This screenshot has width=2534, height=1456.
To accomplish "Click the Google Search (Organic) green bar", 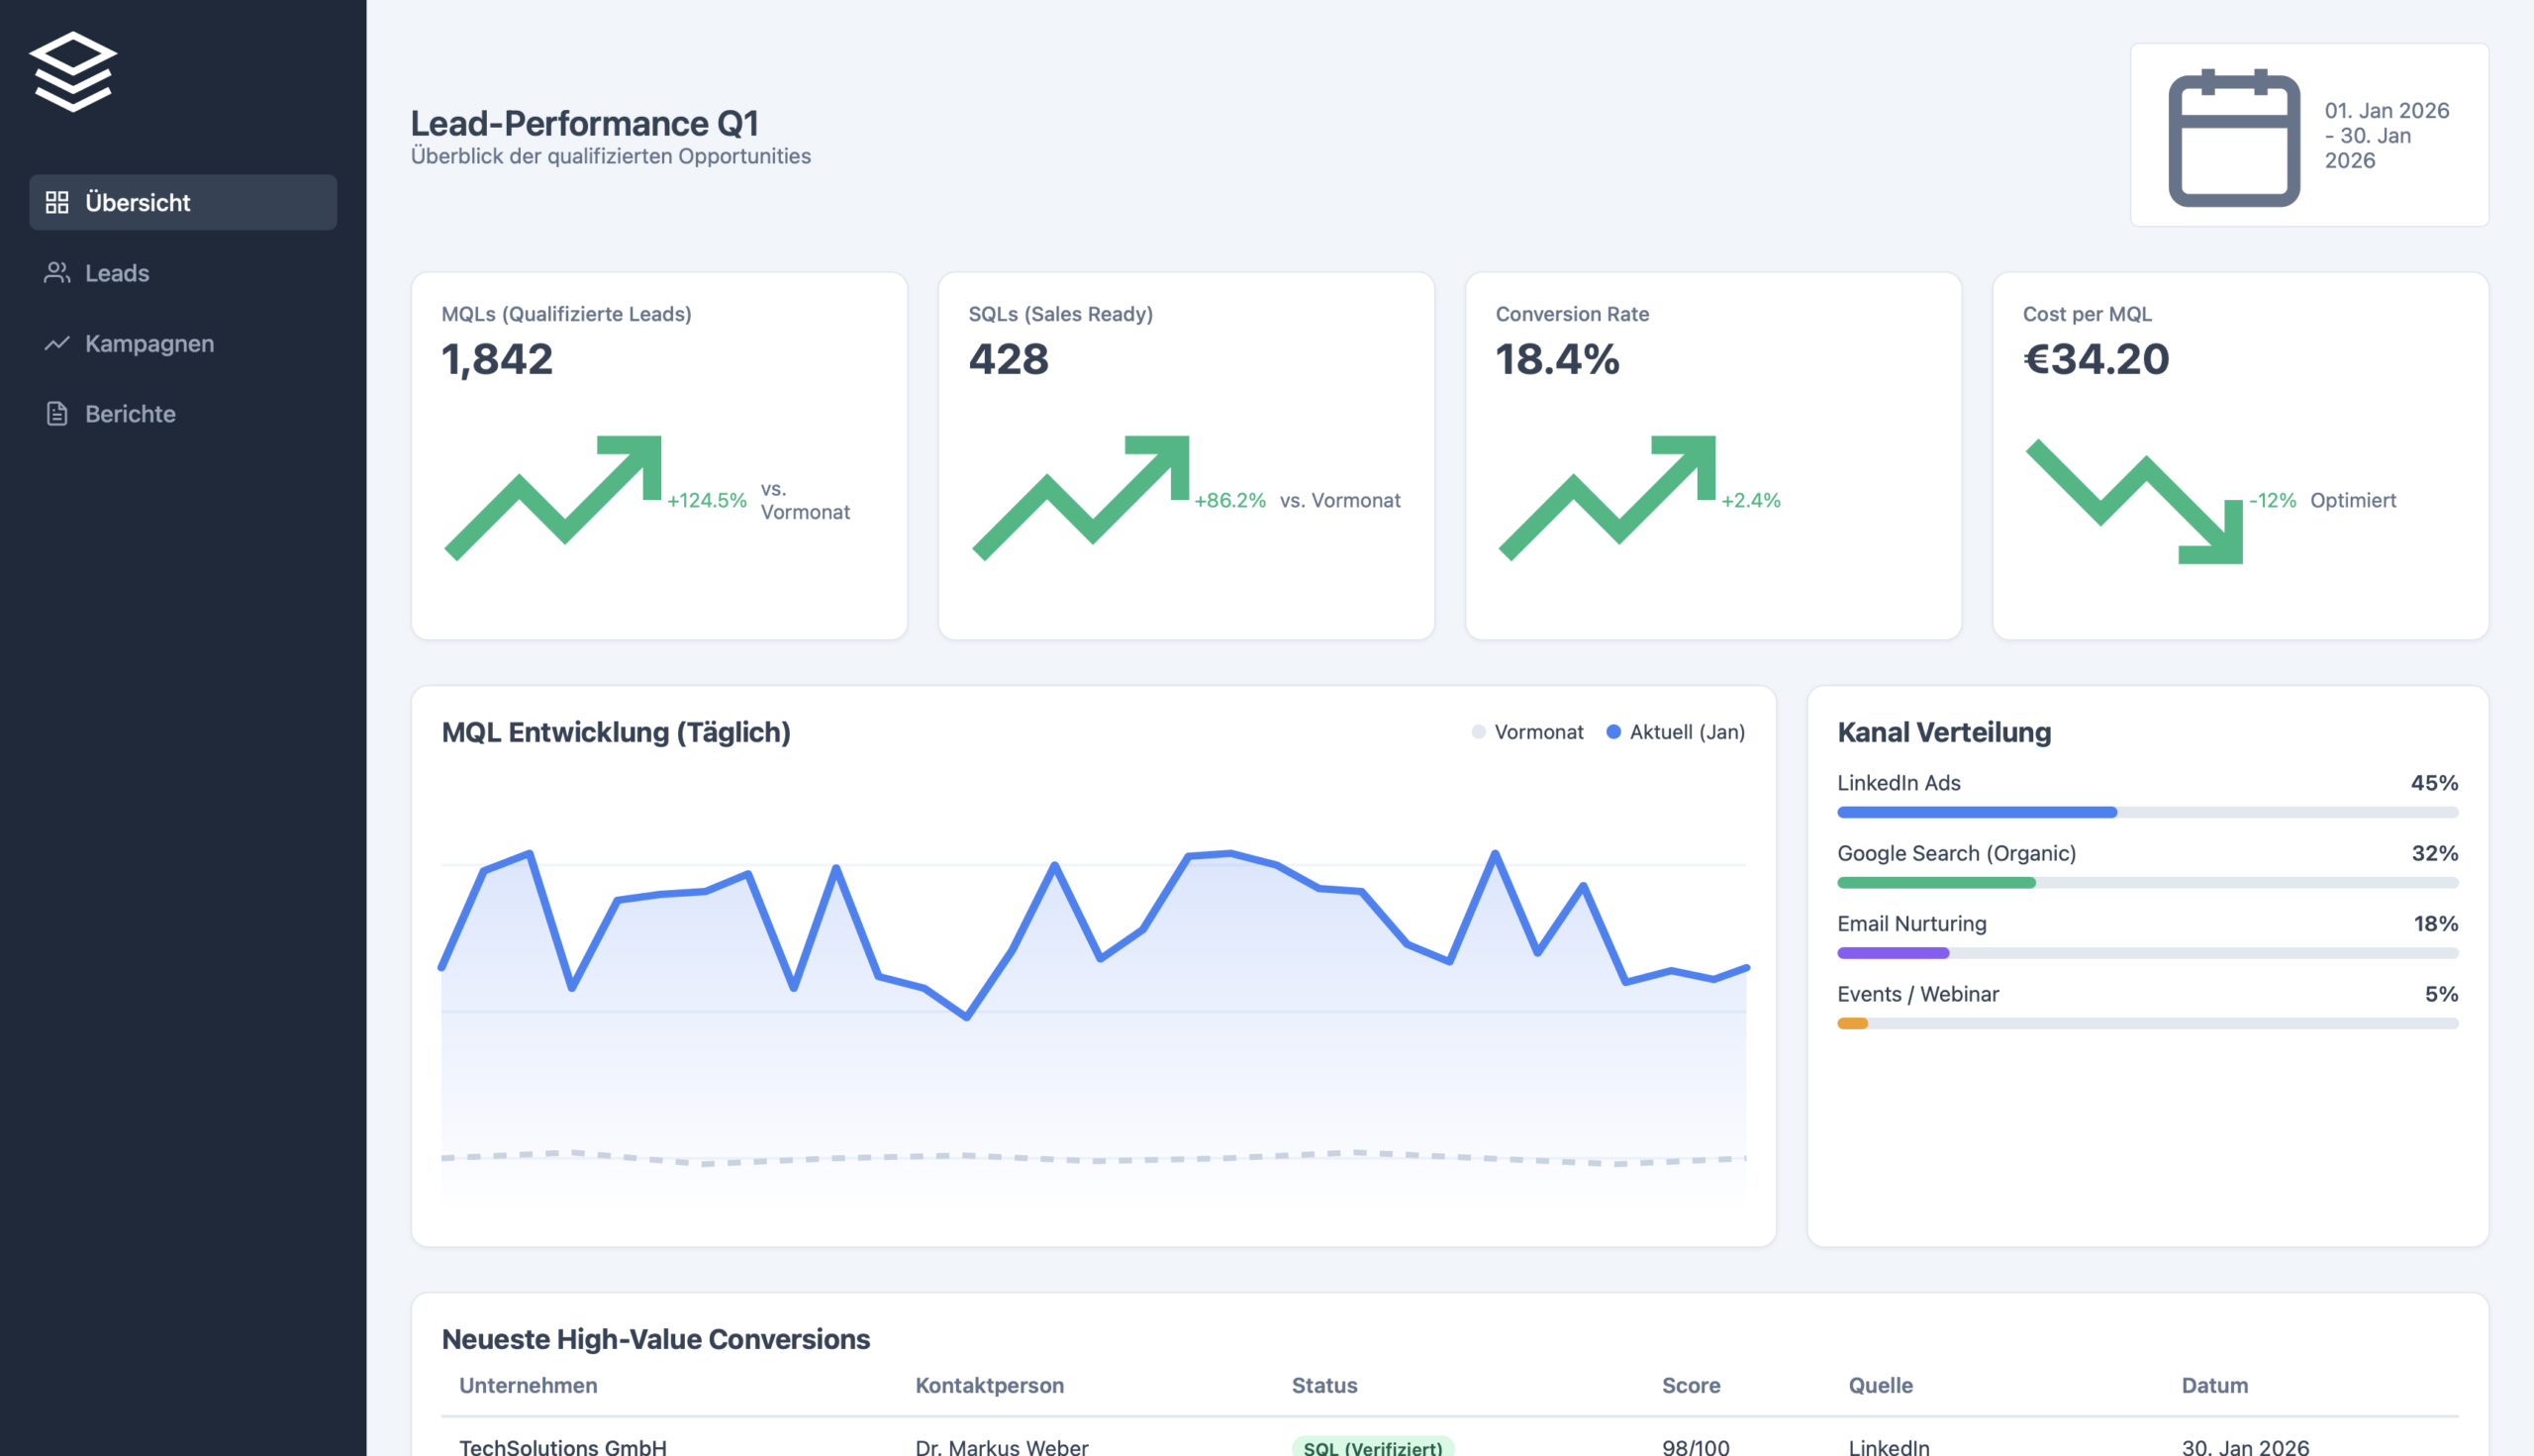I will pos(1936,882).
